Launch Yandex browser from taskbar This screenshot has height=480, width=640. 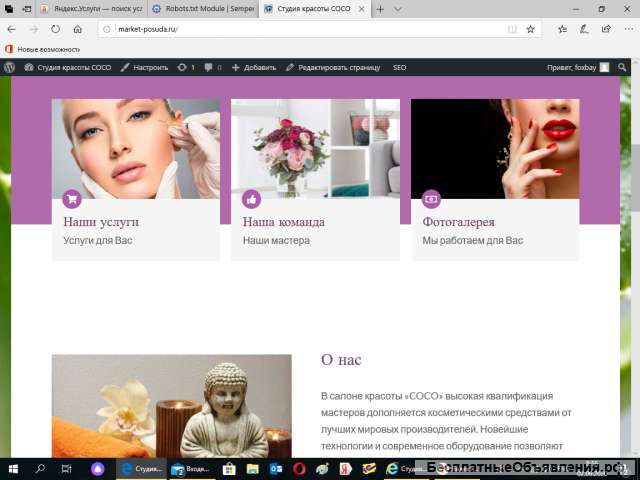tap(346, 469)
